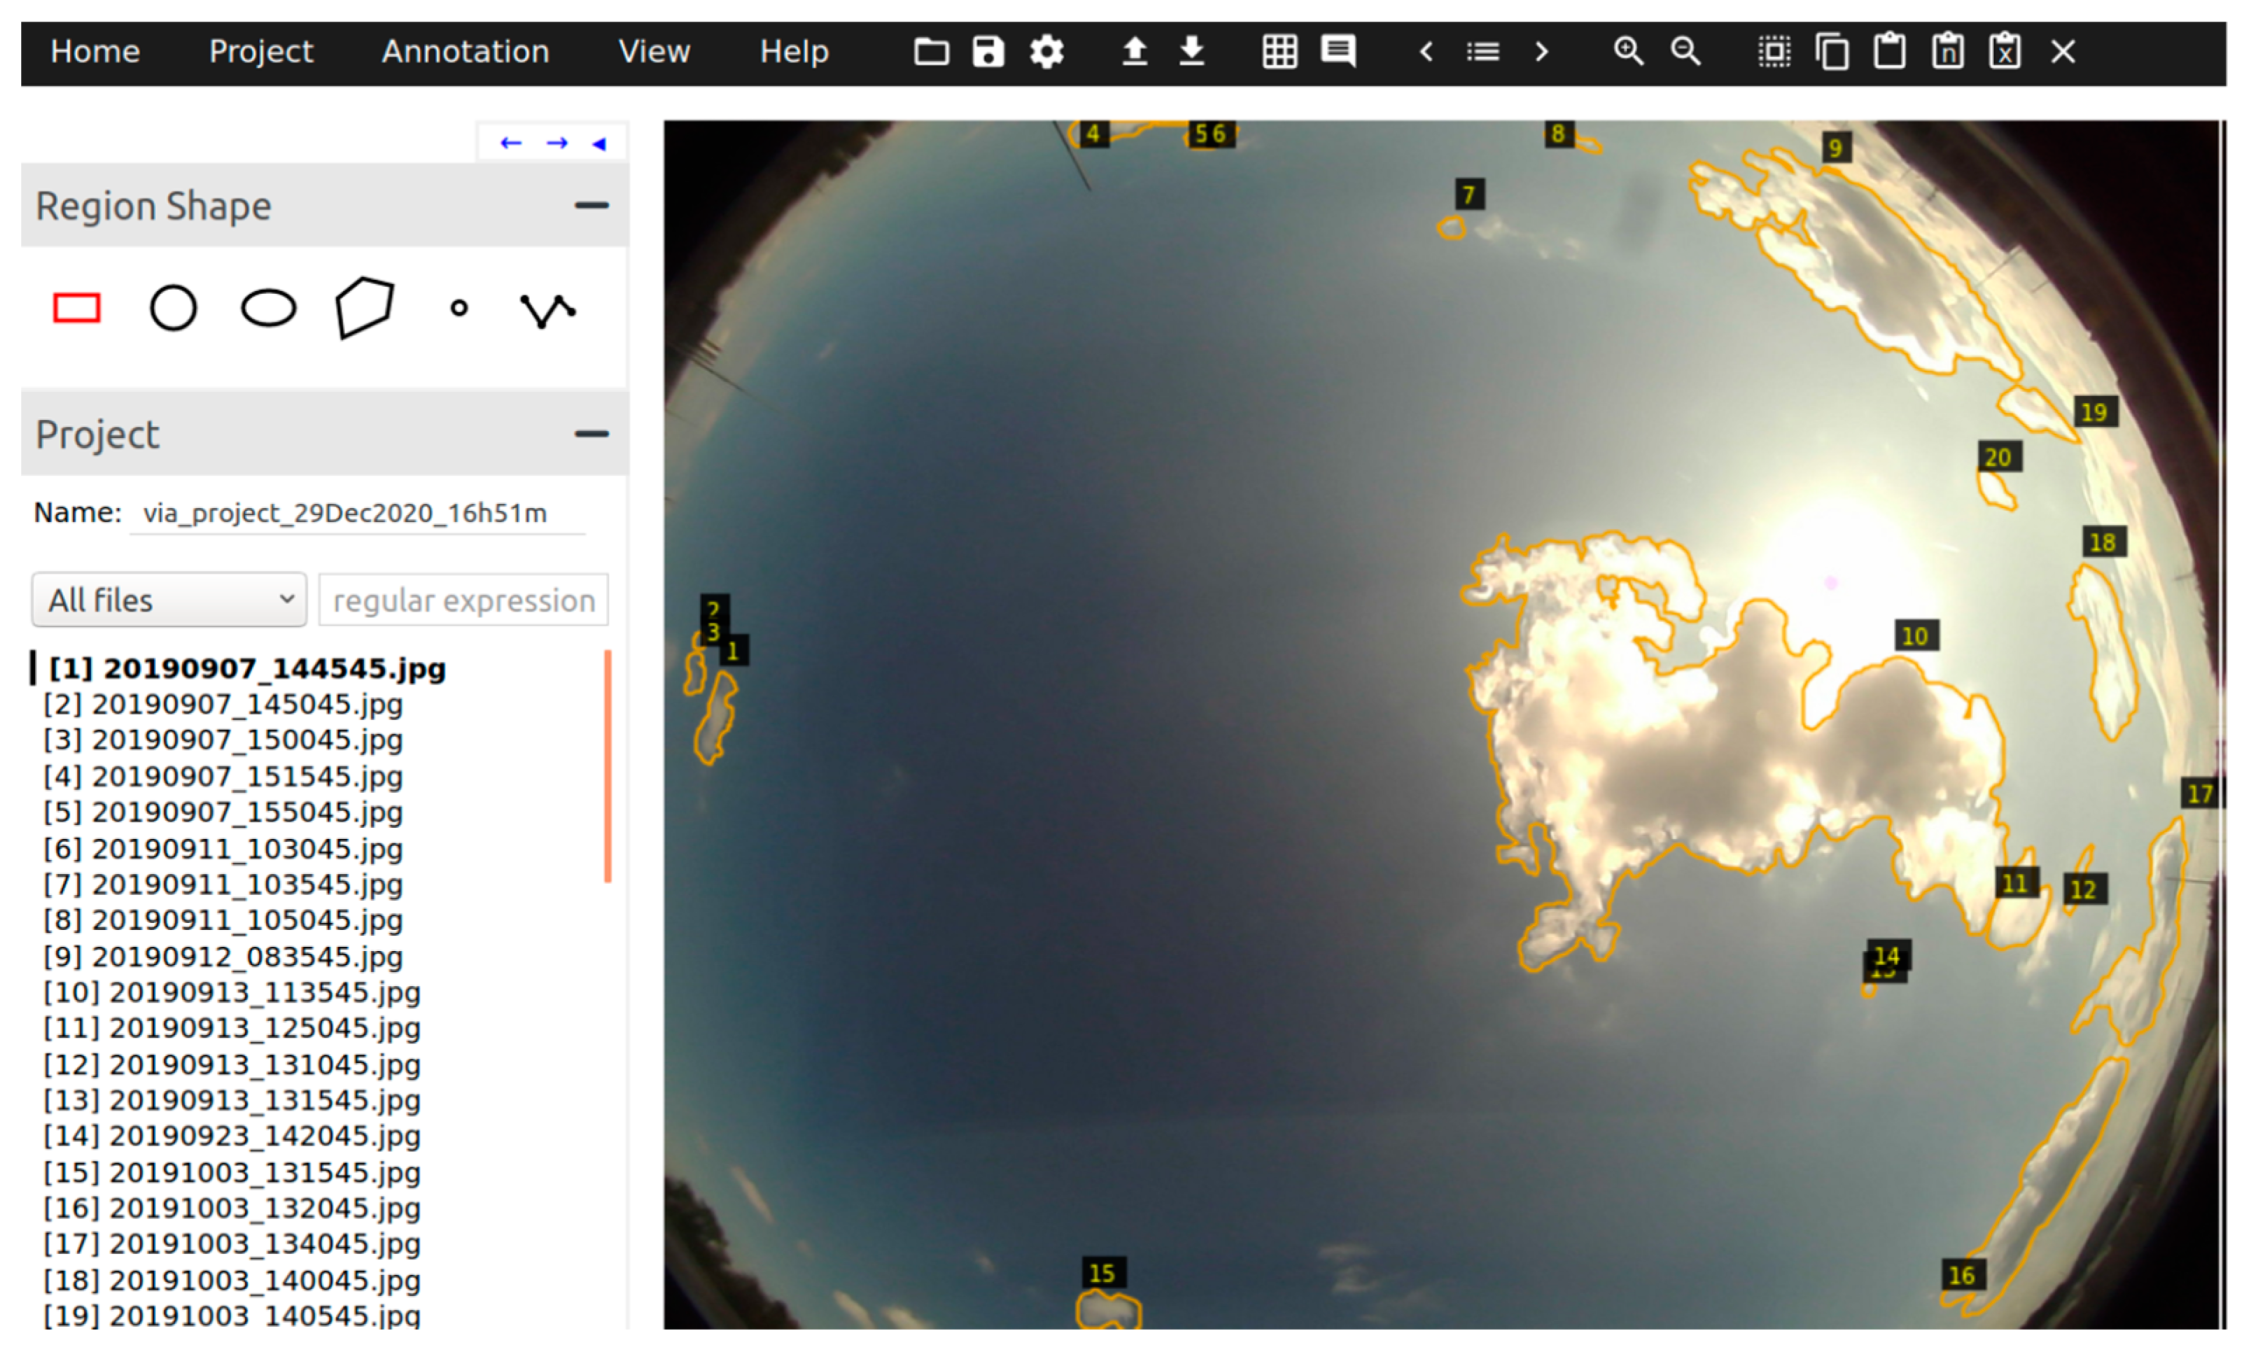Open the View menu
2244x1352 pixels.
[x=653, y=51]
